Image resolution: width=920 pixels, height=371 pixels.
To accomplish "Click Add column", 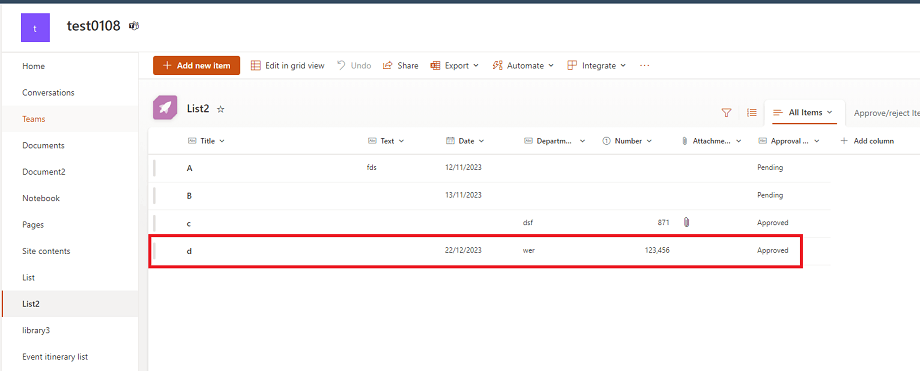I will coord(867,141).
